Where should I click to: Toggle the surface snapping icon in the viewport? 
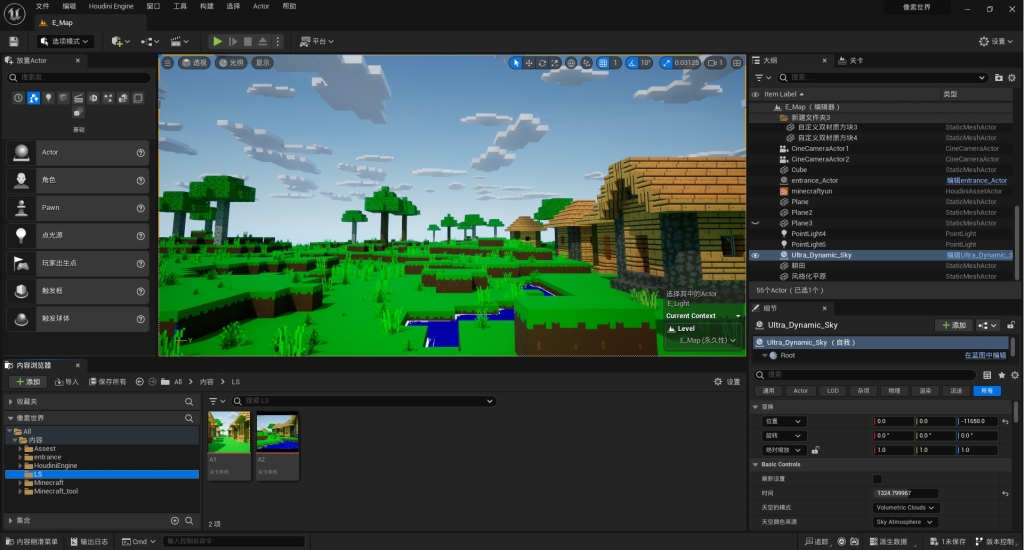click(586, 63)
